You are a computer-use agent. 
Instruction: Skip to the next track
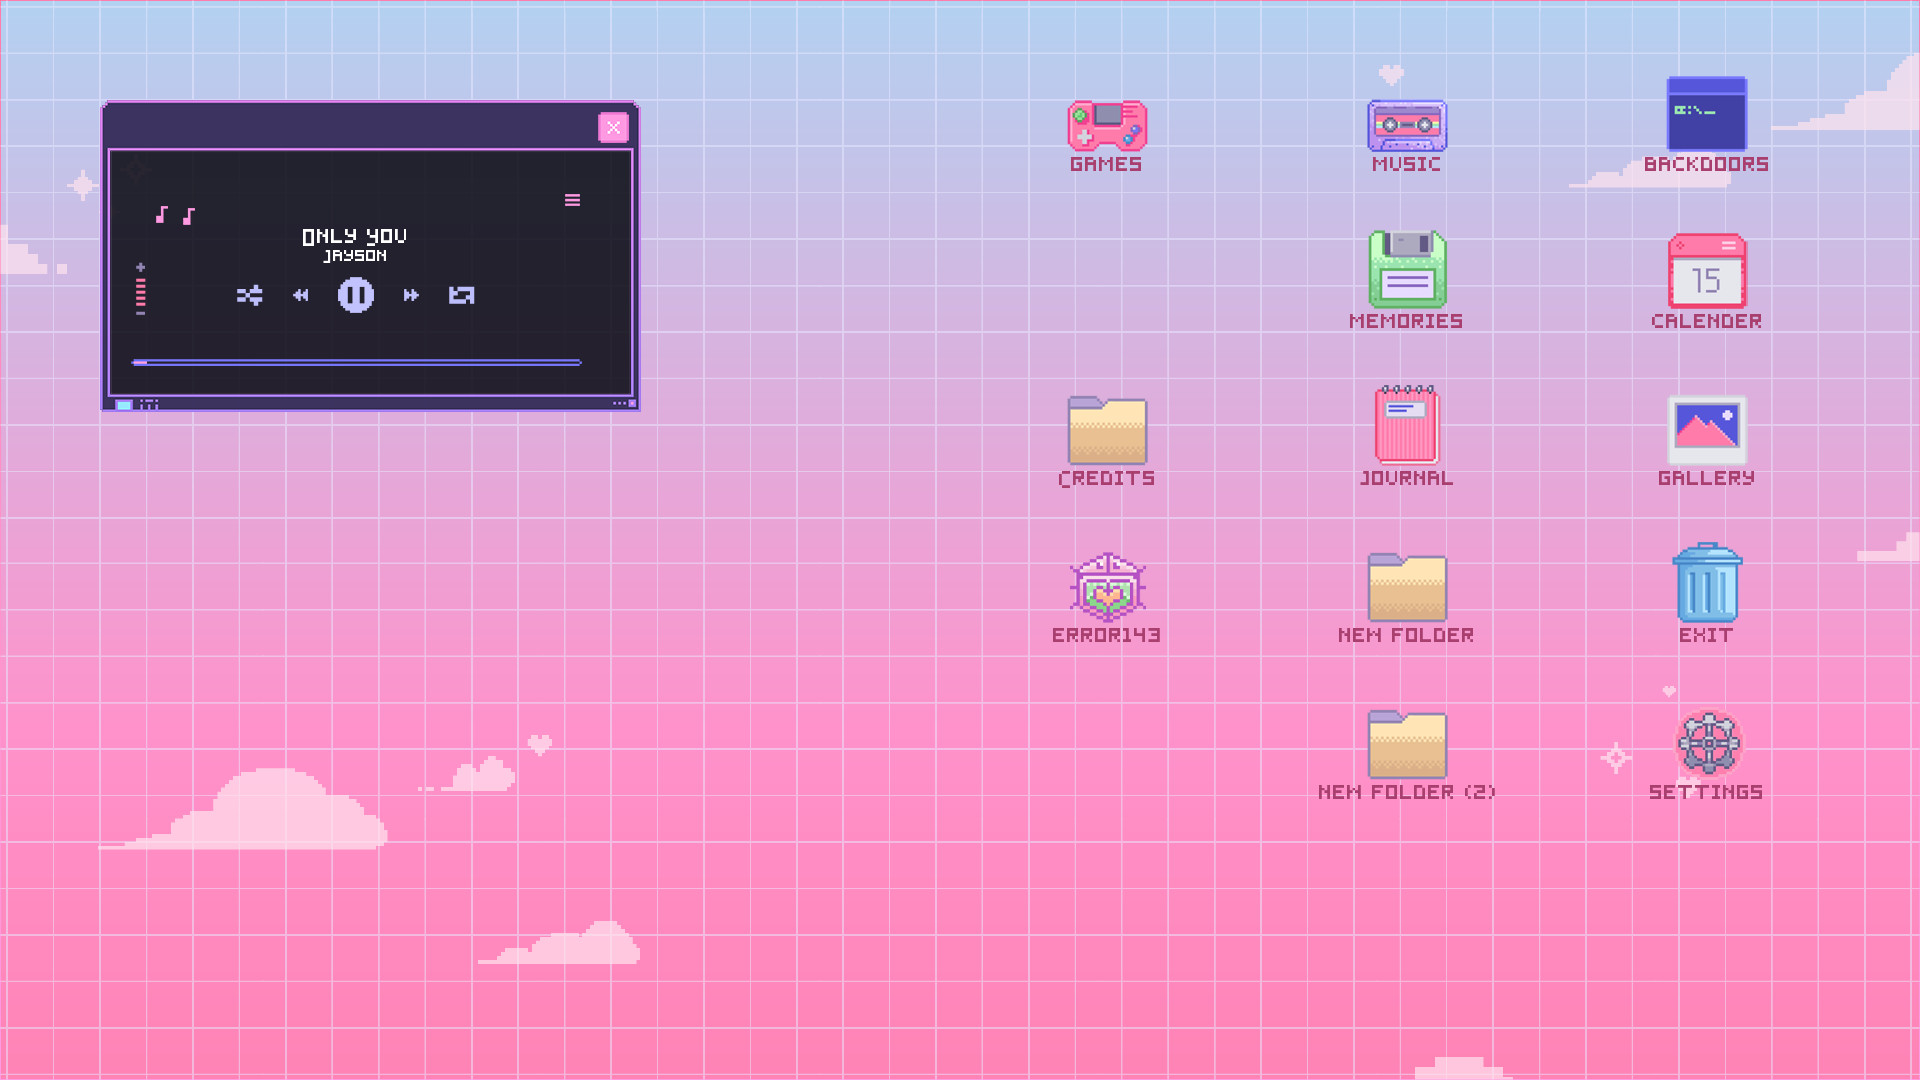409,295
